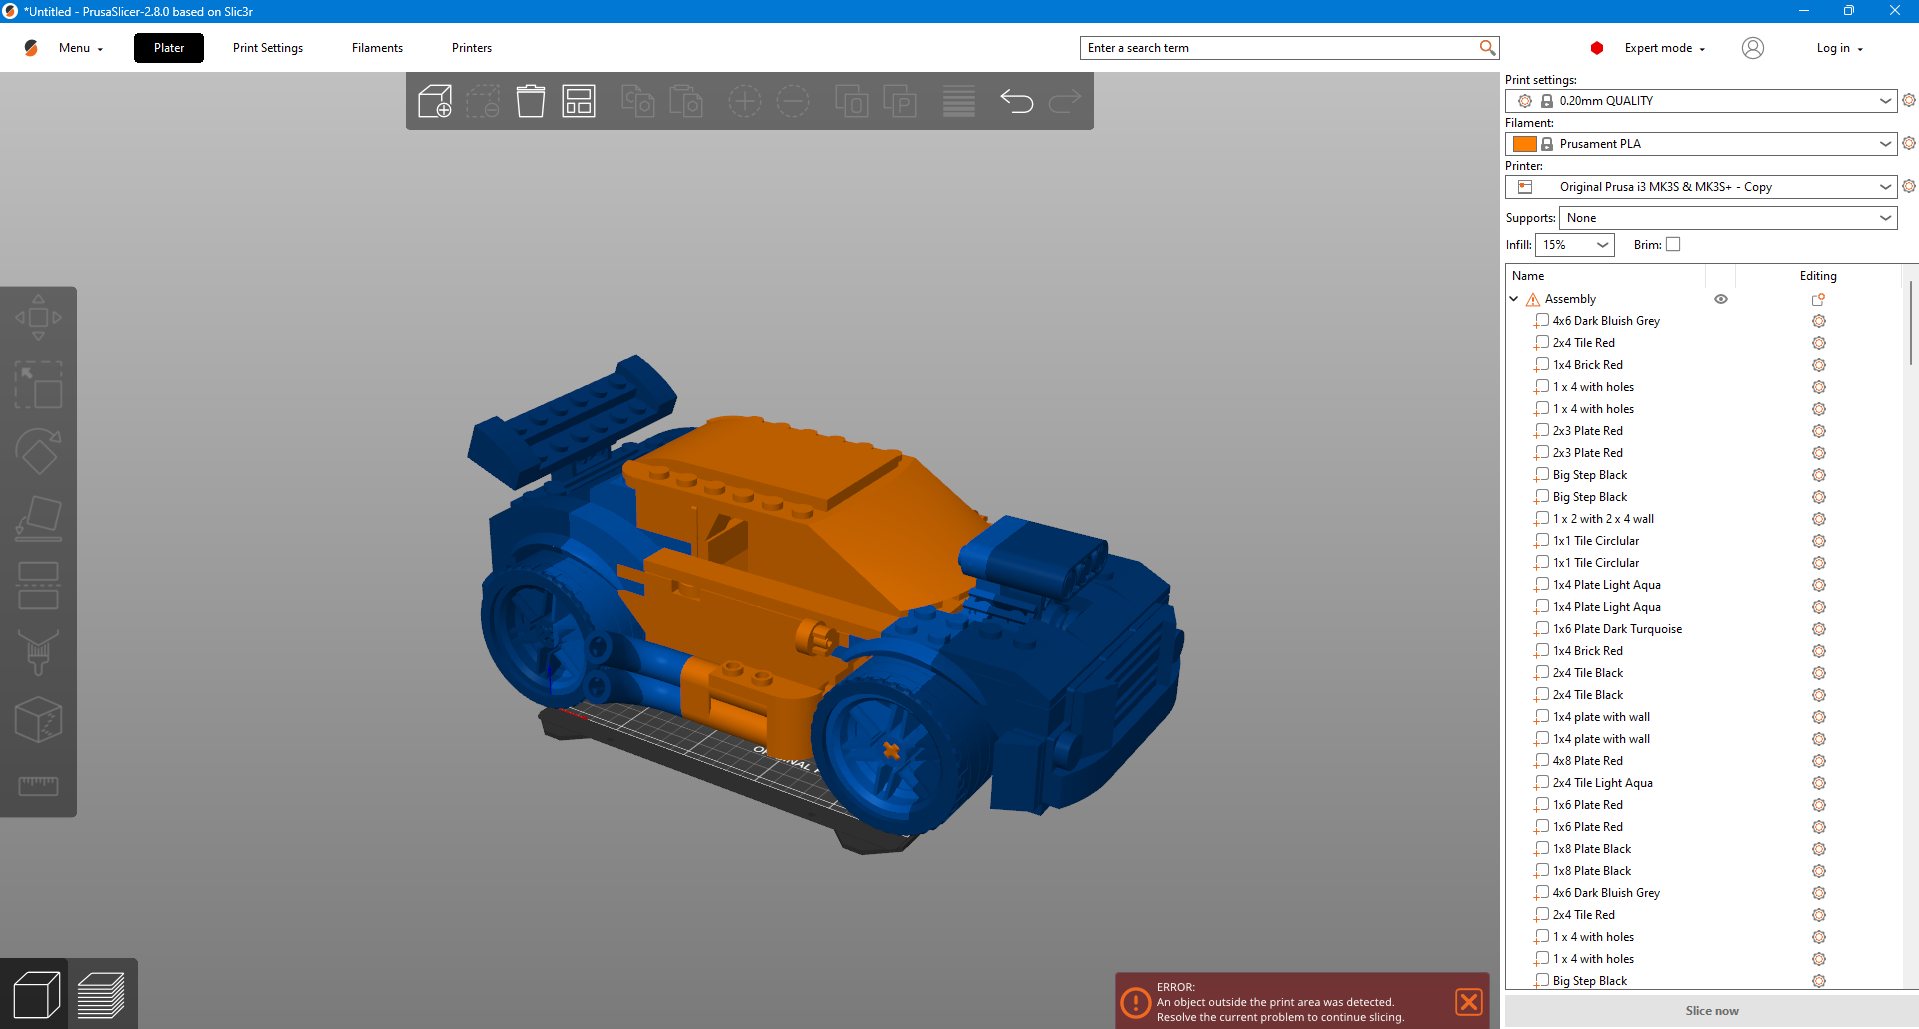Select the Scale gizmo tool

38,385
